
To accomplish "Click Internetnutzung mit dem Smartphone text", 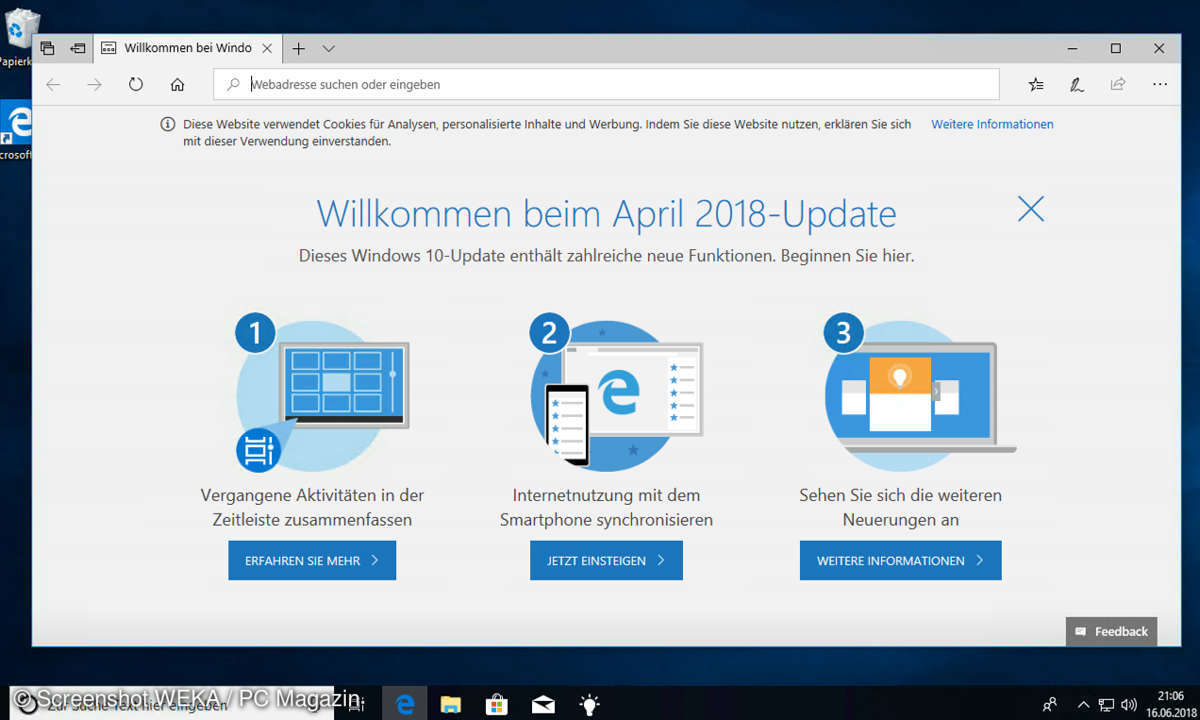I will click(x=606, y=507).
